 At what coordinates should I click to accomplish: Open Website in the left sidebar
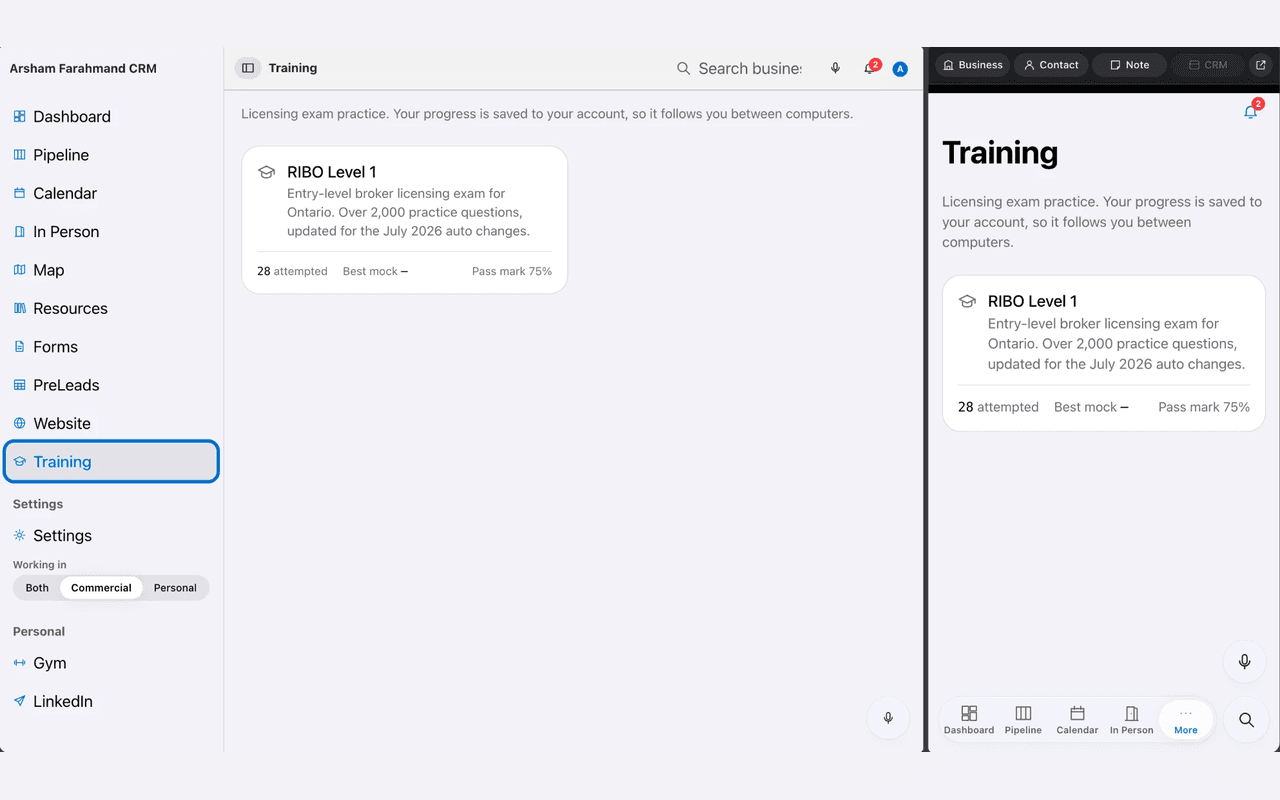(111, 423)
